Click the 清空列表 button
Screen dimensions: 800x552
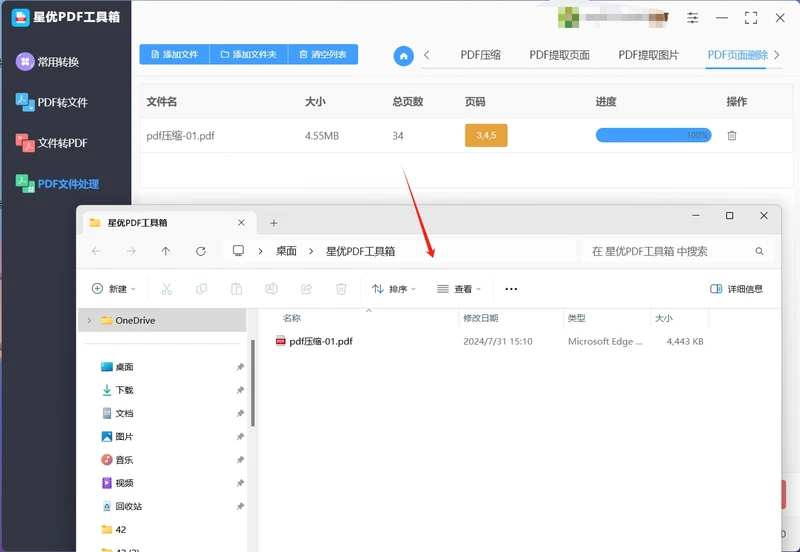pyautogui.click(x=323, y=54)
